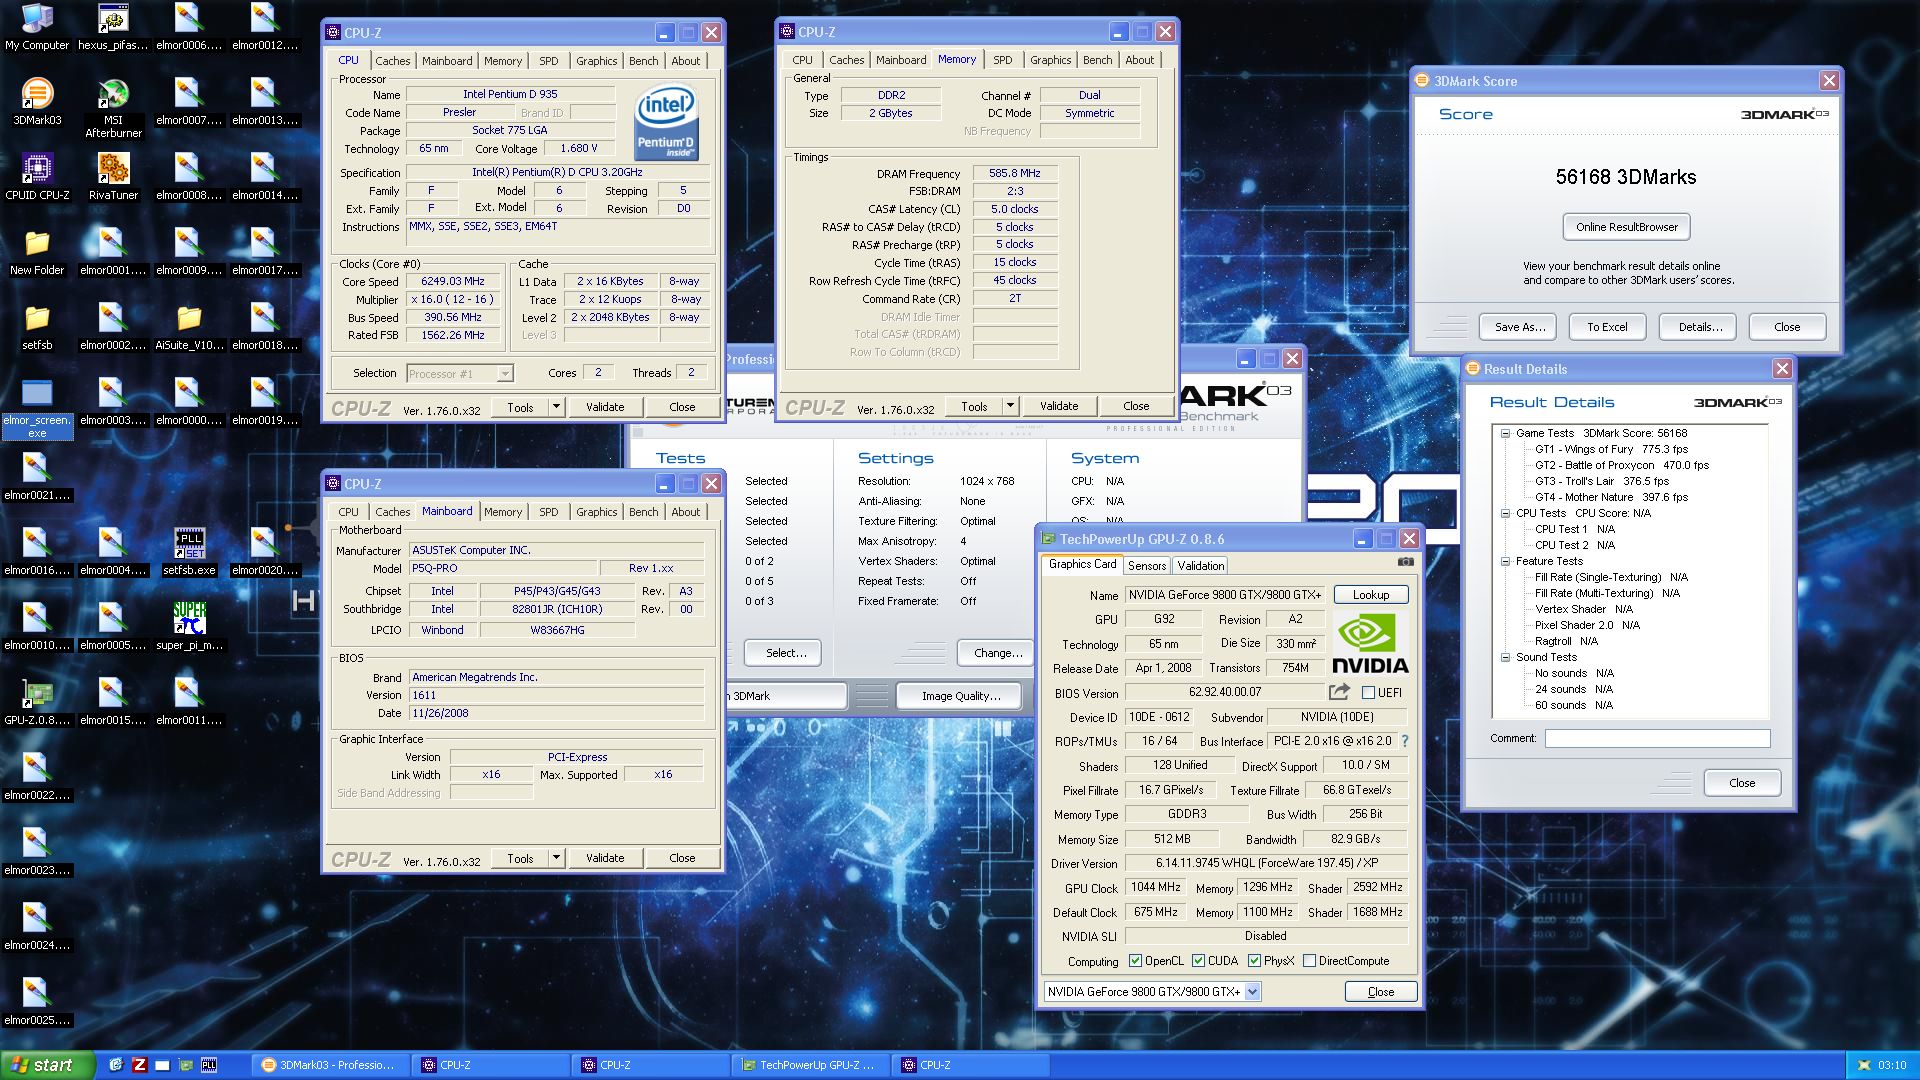Open the Tools dropdown arrow in CPU-Z Mainboard window

557,857
